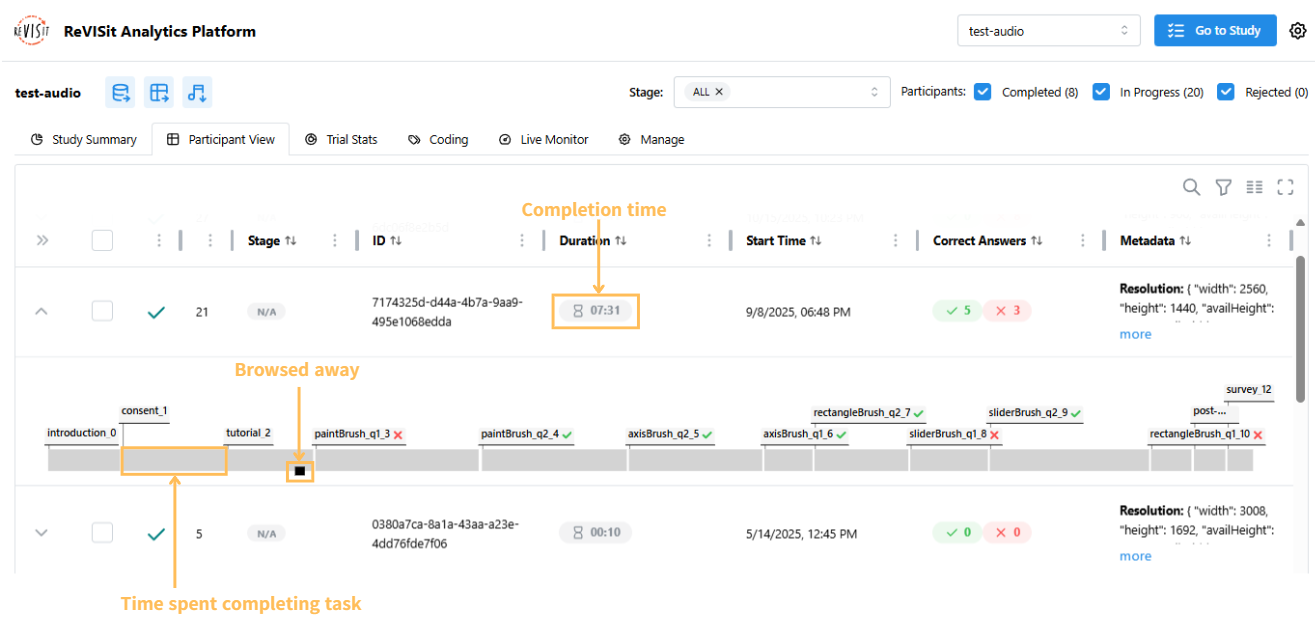Toggle the Rejected participants checkbox
1315x636 pixels.
pos(1226,92)
